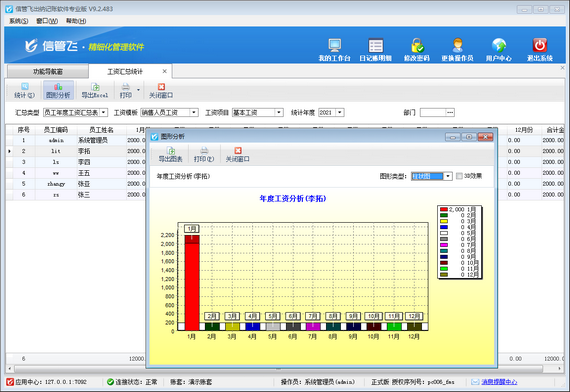This screenshot has width=570, height=392.
Task: Select 图形分析 toolbar button
Action: [58, 90]
